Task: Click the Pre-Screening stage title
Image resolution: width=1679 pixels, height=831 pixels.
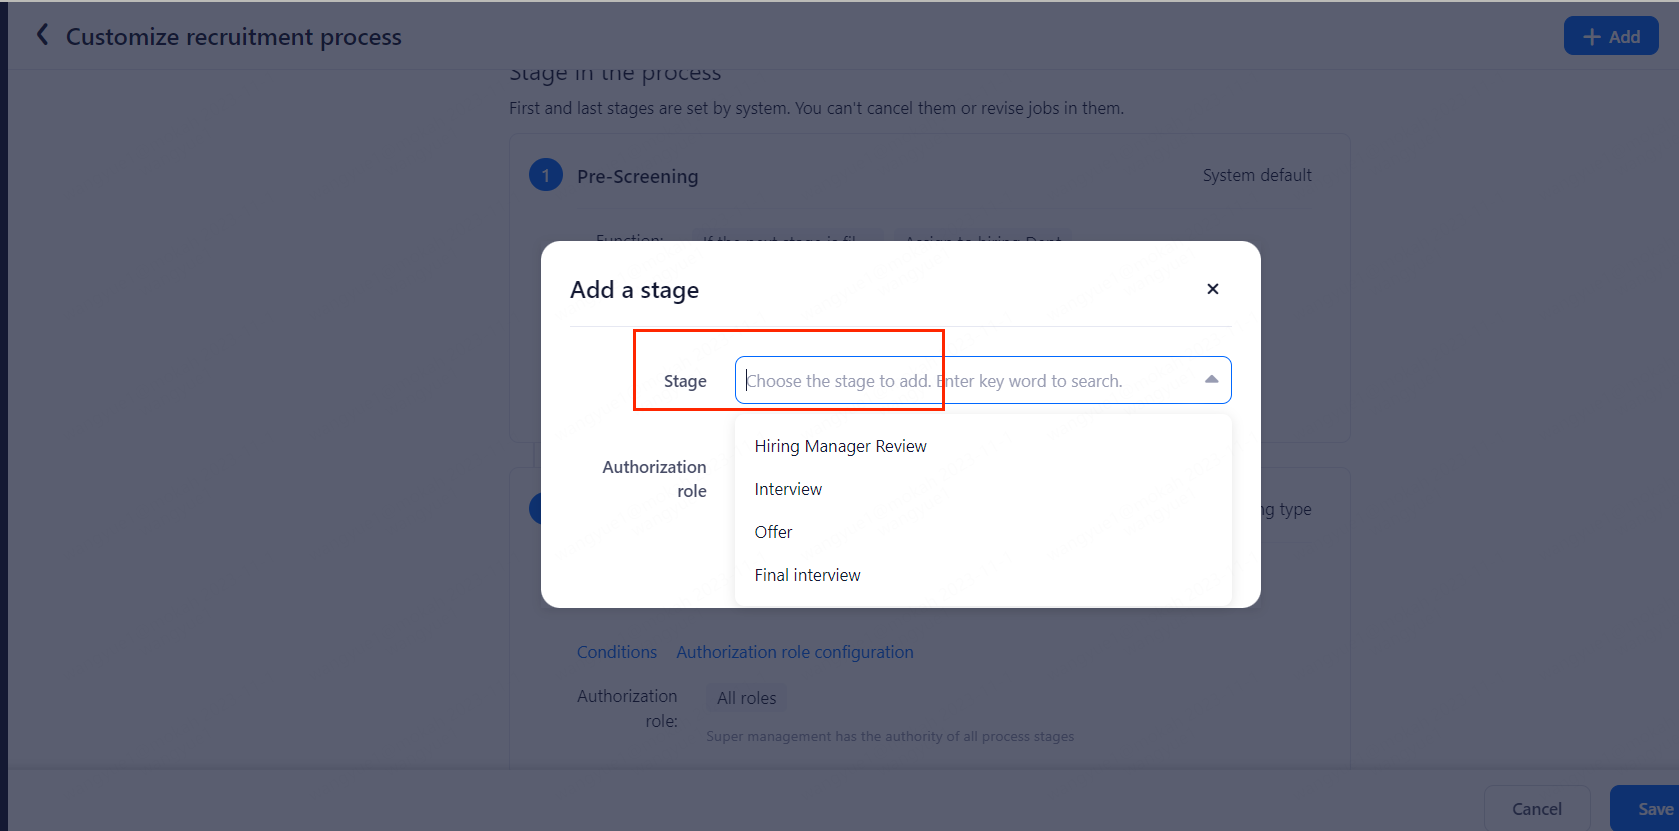Action: point(637,177)
